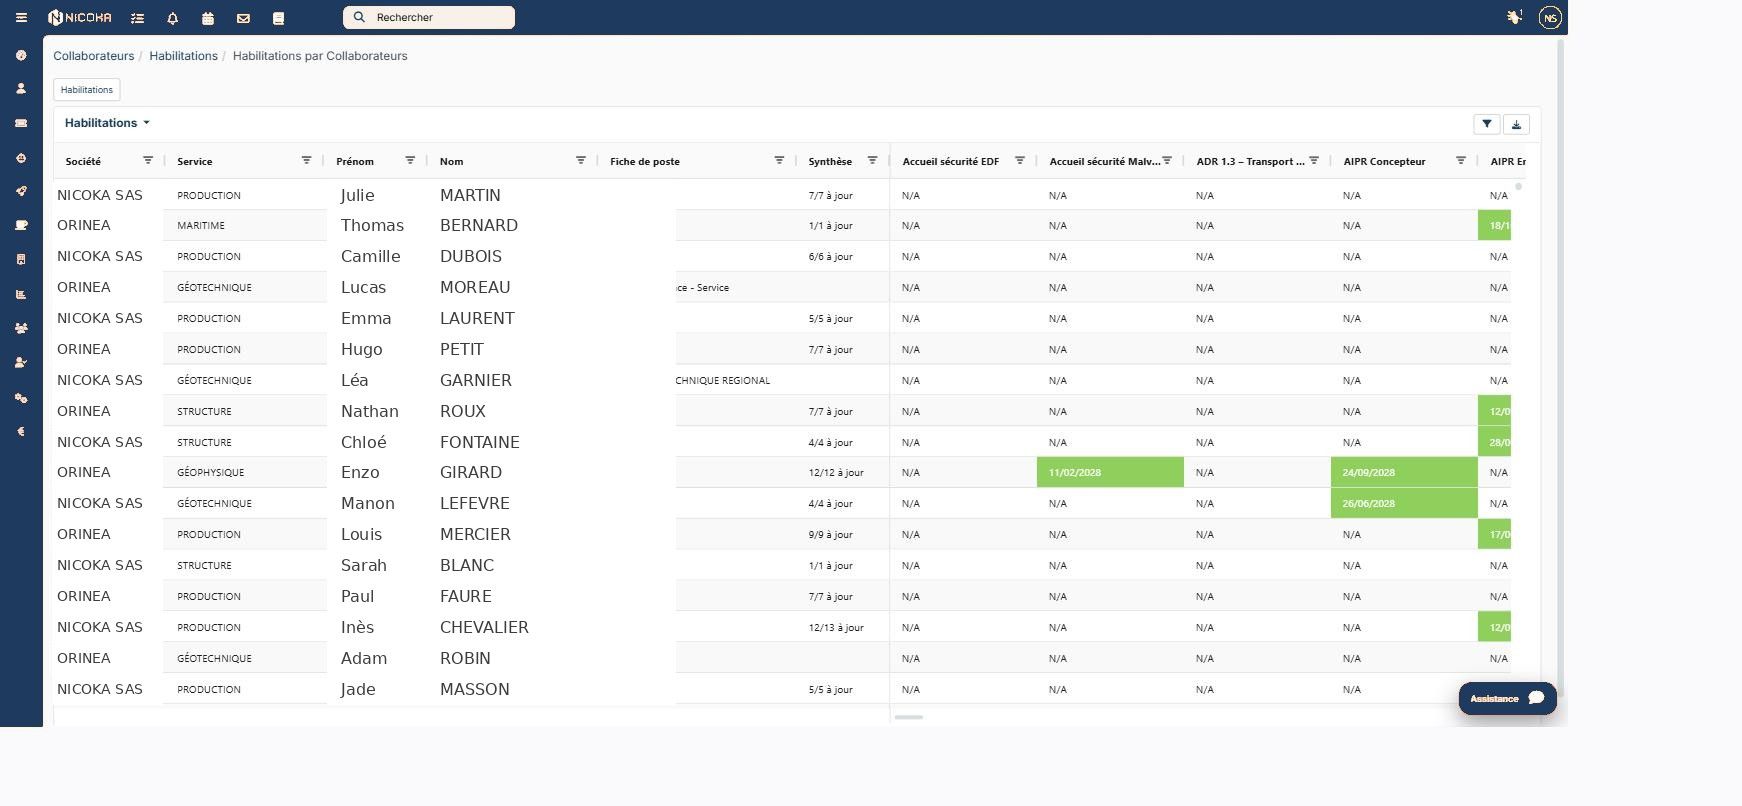Image resolution: width=1742 pixels, height=806 pixels.
Task: Toggle the Société column filter
Action: 148,160
